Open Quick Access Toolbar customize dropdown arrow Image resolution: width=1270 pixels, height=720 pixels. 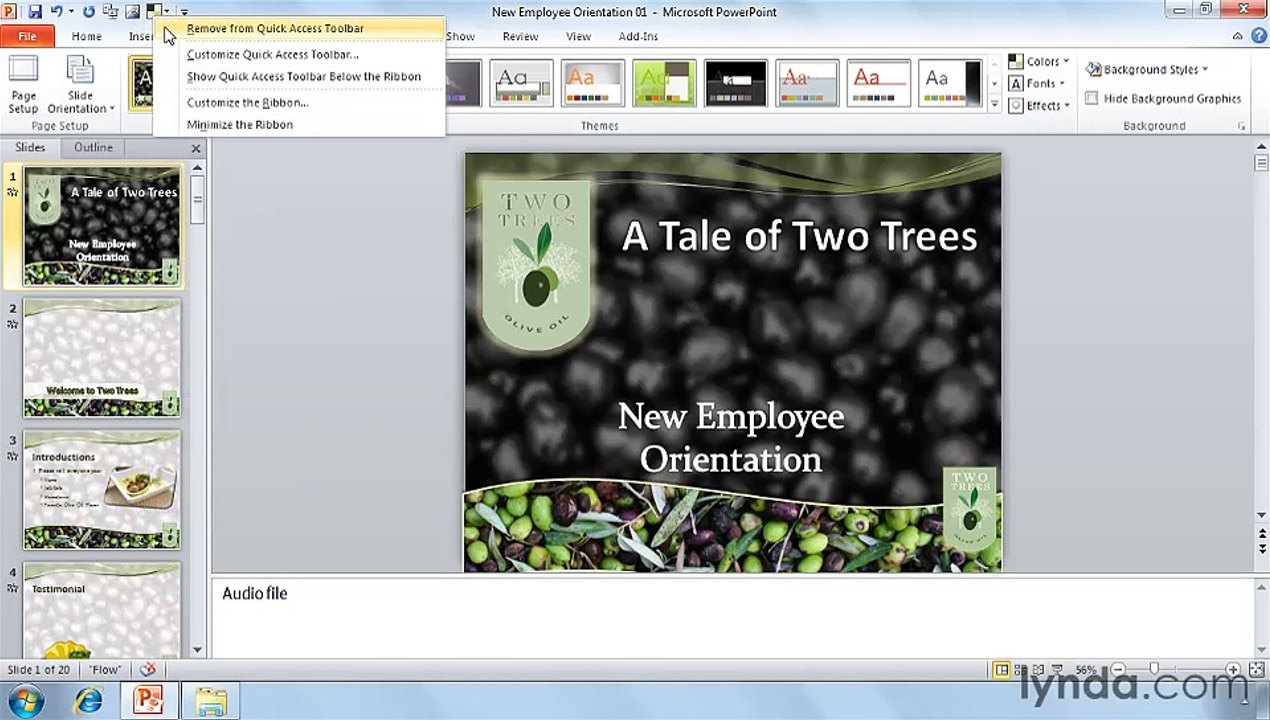[184, 12]
